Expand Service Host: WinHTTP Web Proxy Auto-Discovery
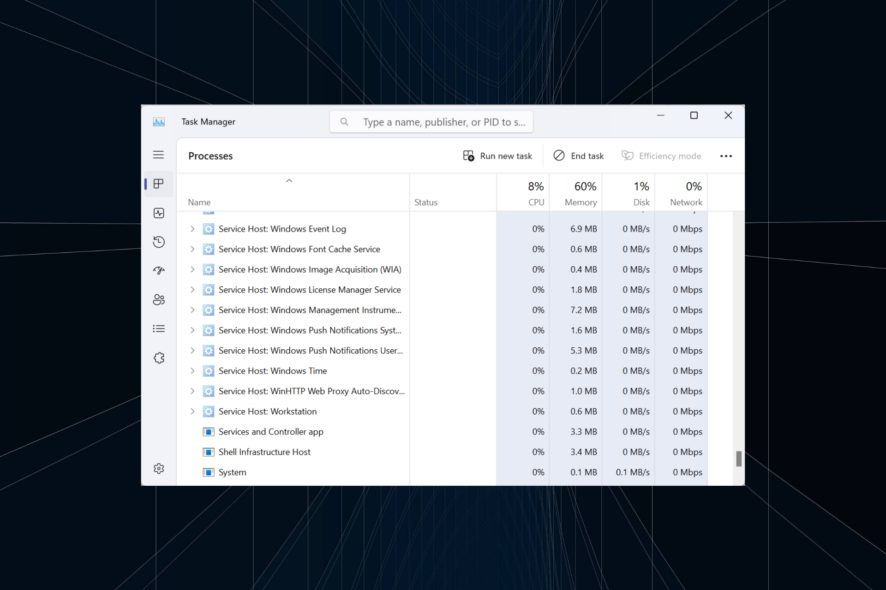Viewport: 886px width, 590px height. [x=192, y=391]
